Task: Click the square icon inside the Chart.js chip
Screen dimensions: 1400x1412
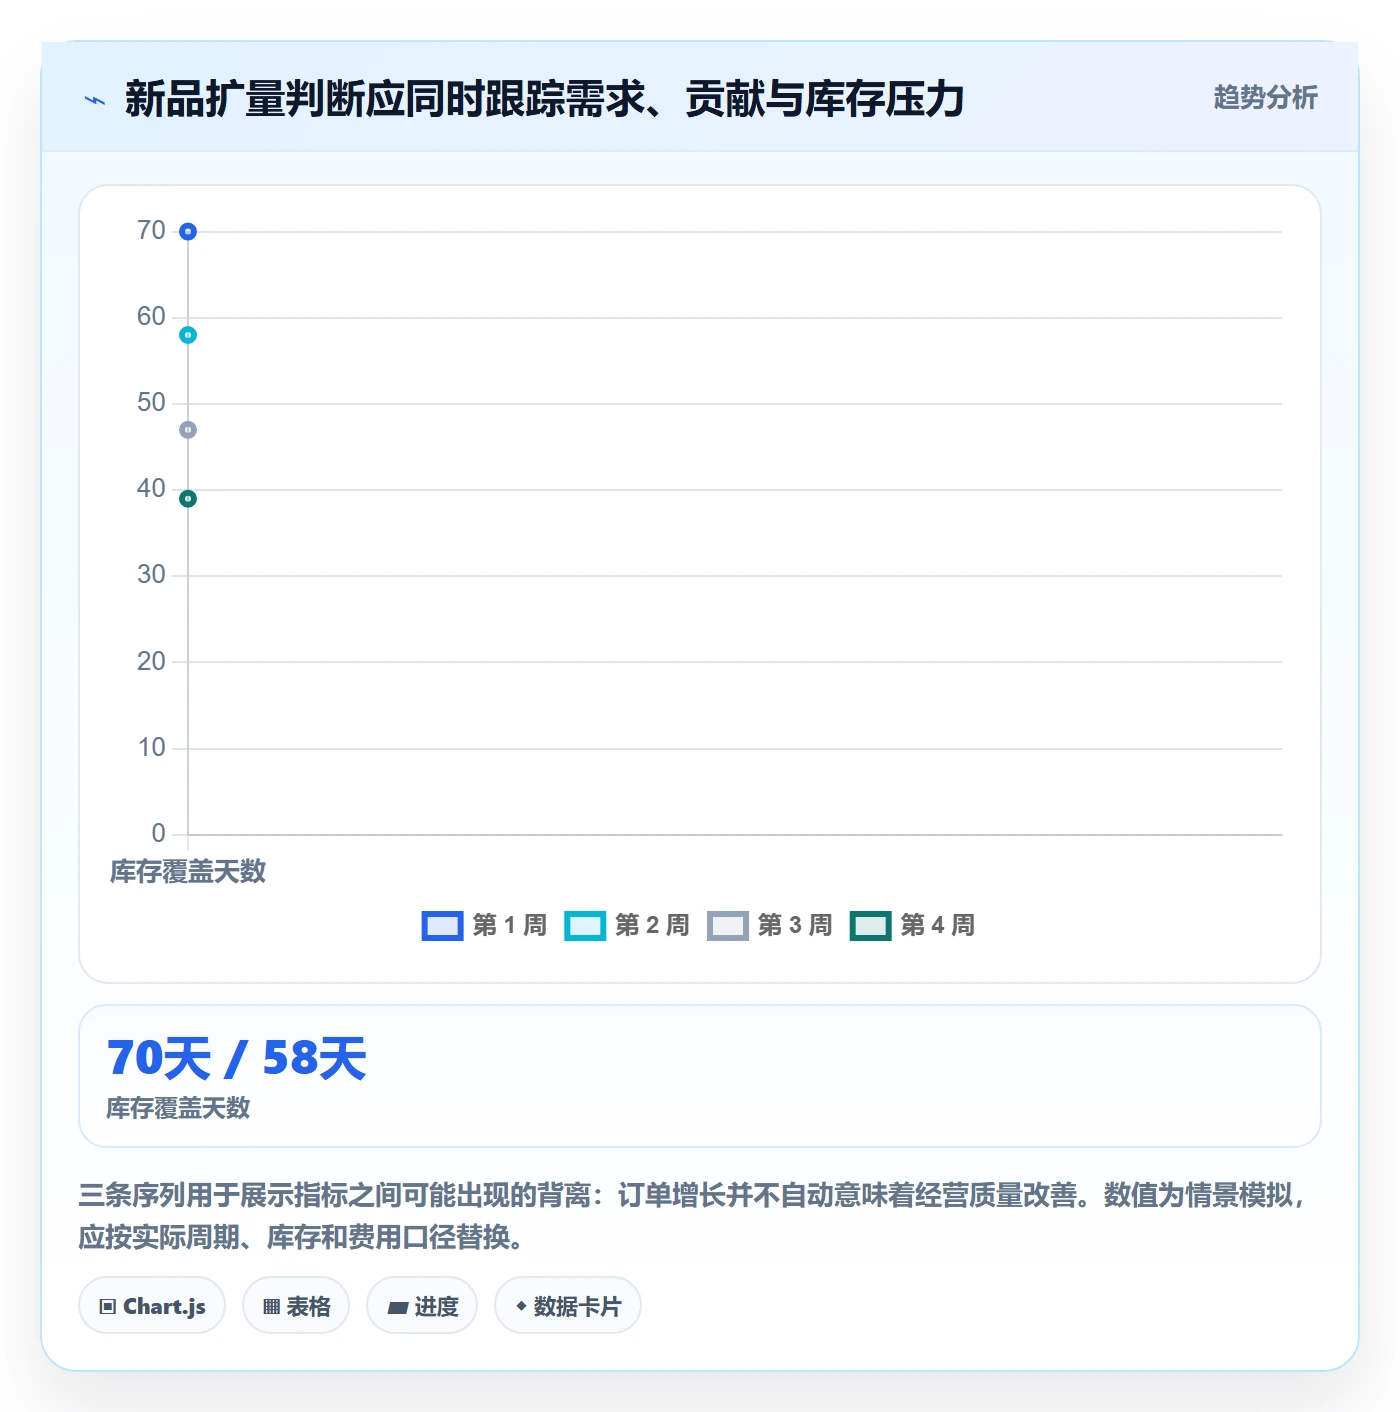Action: (x=108, y=1307)
